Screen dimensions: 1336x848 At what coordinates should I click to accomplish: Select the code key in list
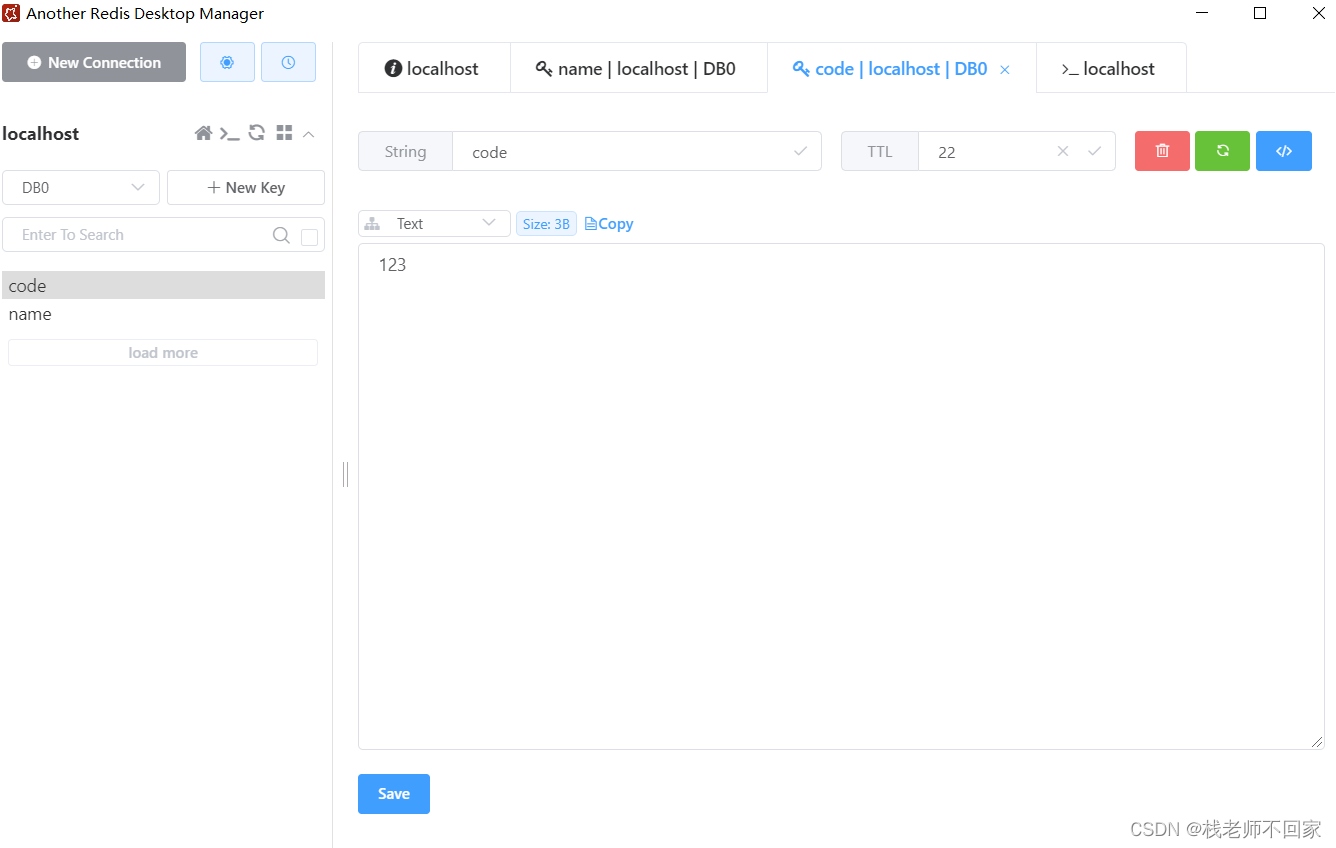163,285
